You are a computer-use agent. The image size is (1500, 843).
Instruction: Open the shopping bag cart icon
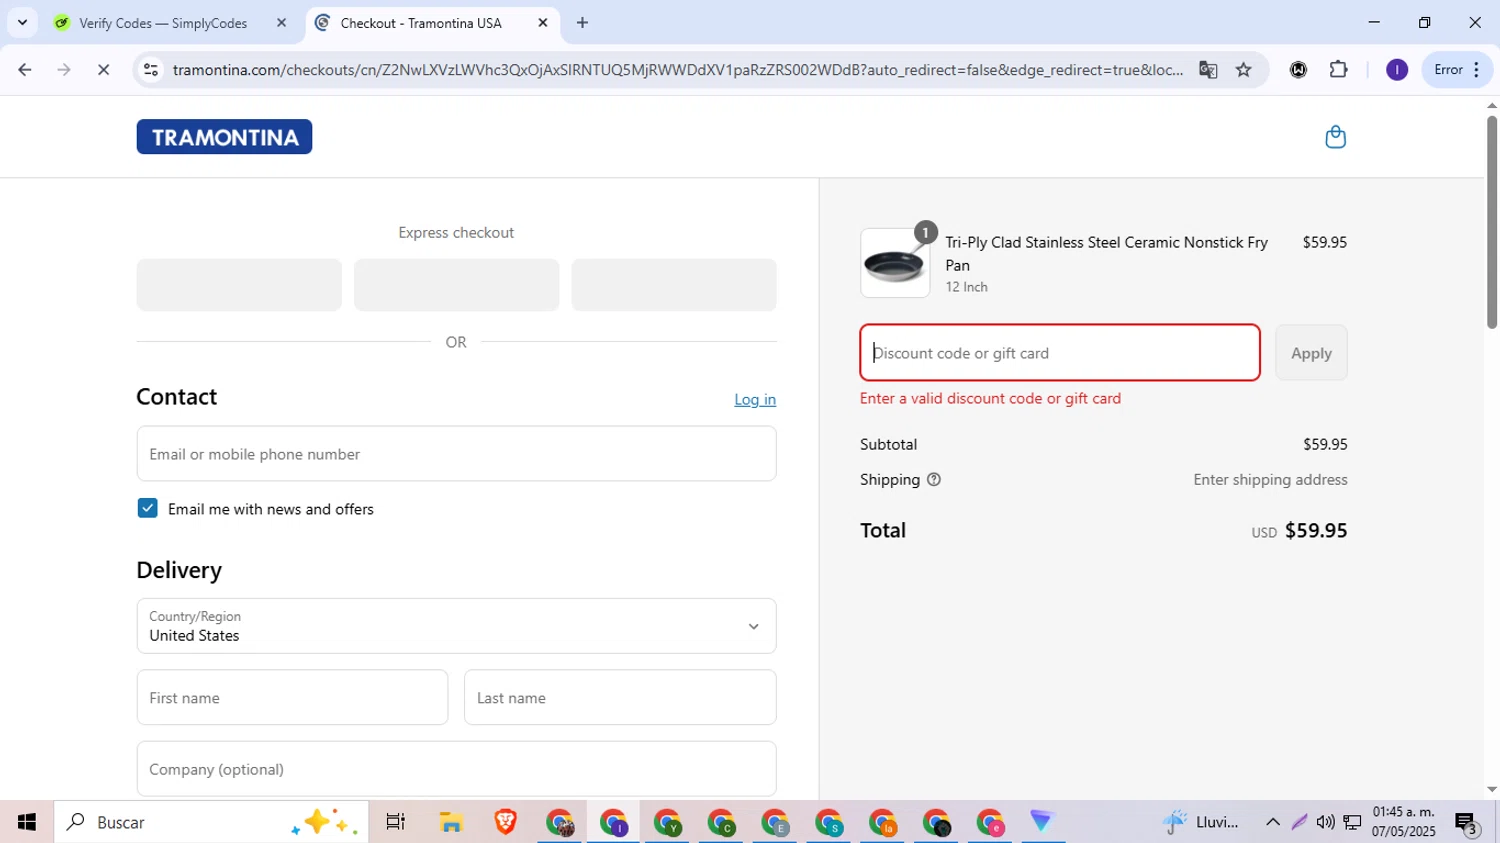point(1335,137)
